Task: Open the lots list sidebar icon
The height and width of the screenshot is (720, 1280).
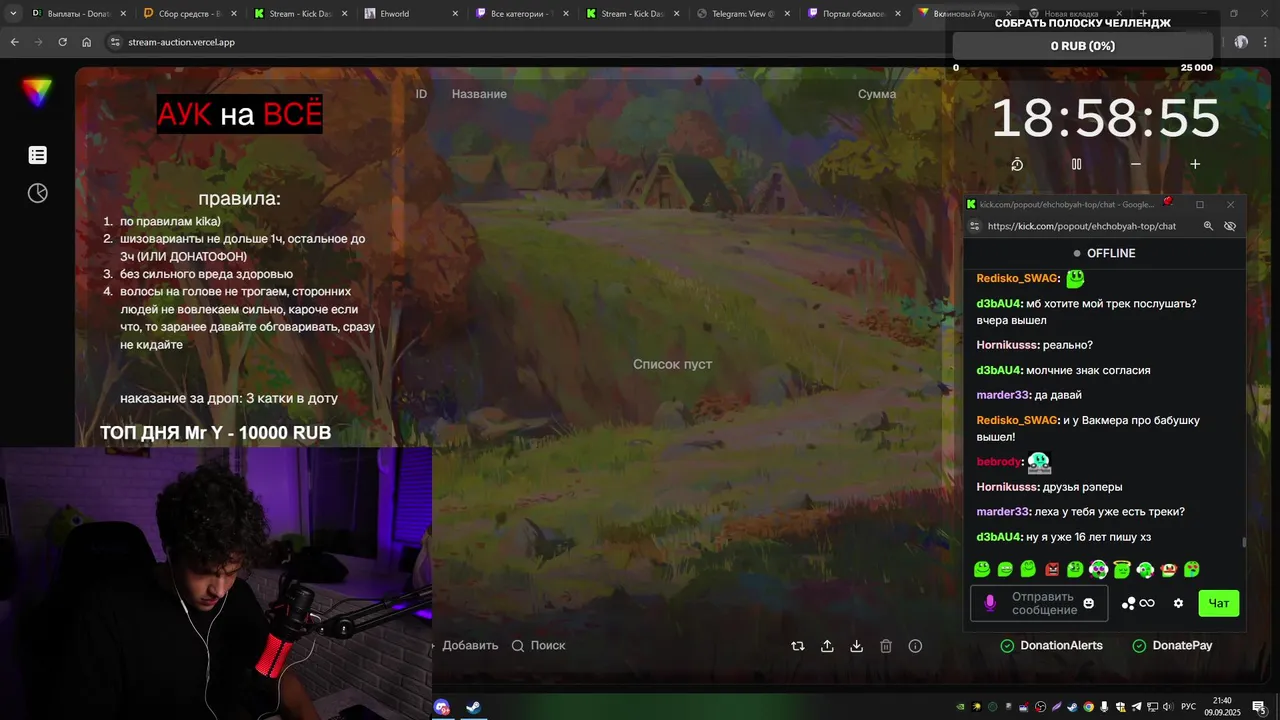Action: tap(37, 155)
